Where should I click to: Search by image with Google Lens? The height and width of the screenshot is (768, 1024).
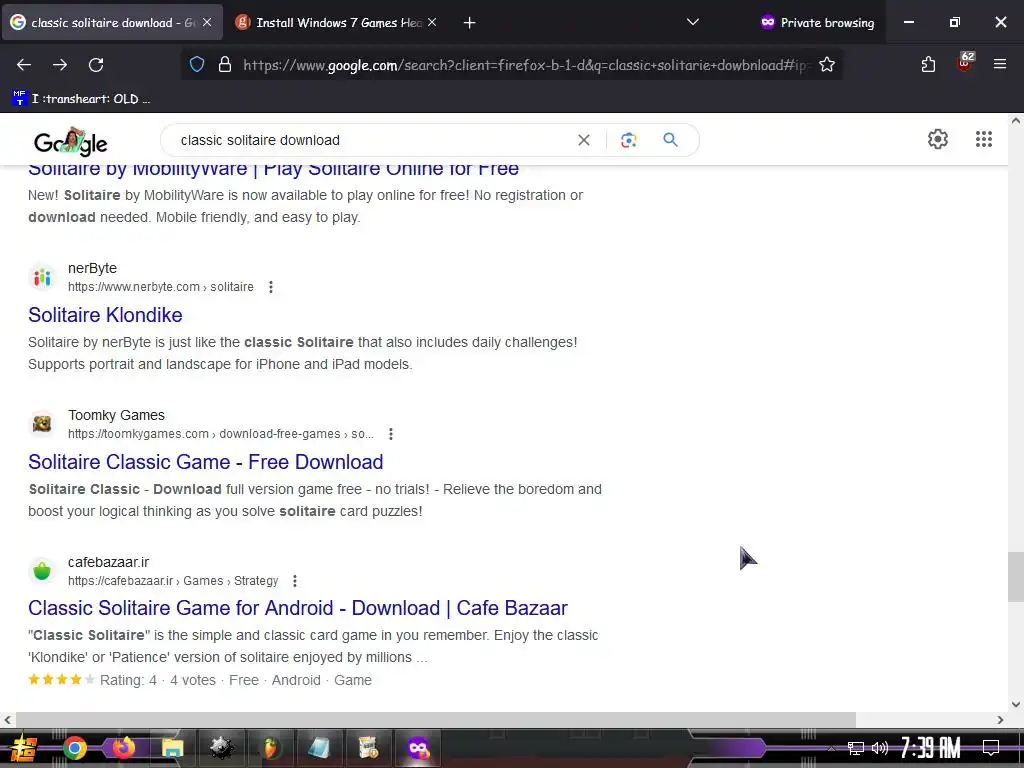click(x=628, y=140)
